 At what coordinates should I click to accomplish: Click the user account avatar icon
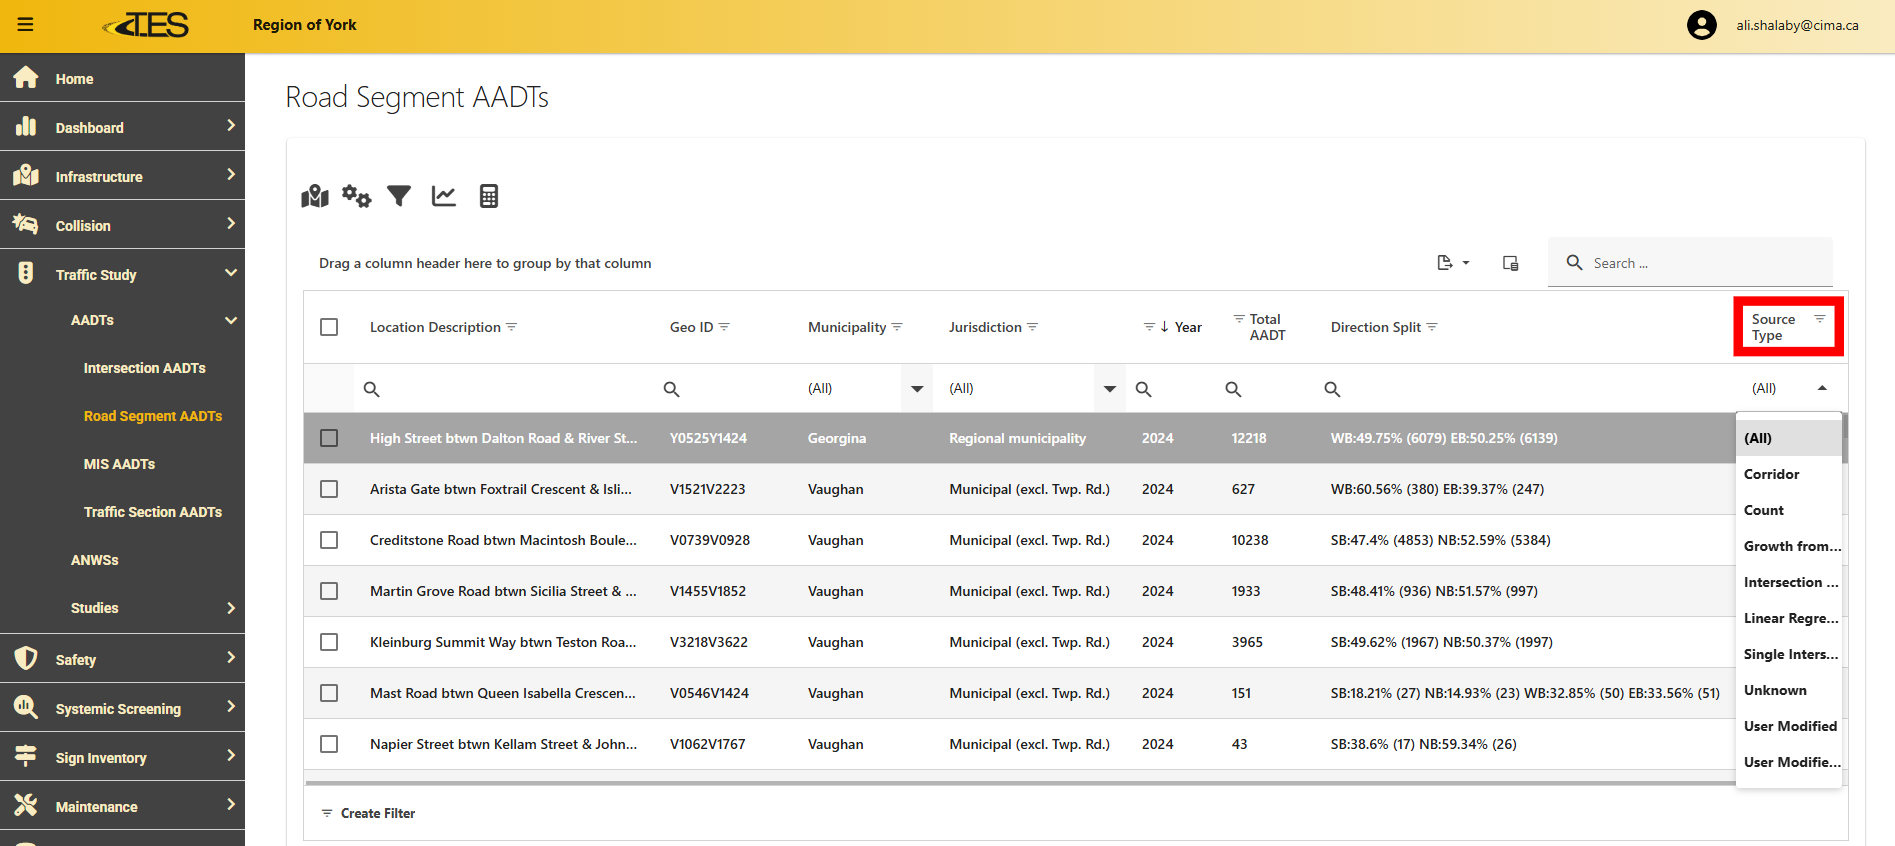click(1701, 25)
